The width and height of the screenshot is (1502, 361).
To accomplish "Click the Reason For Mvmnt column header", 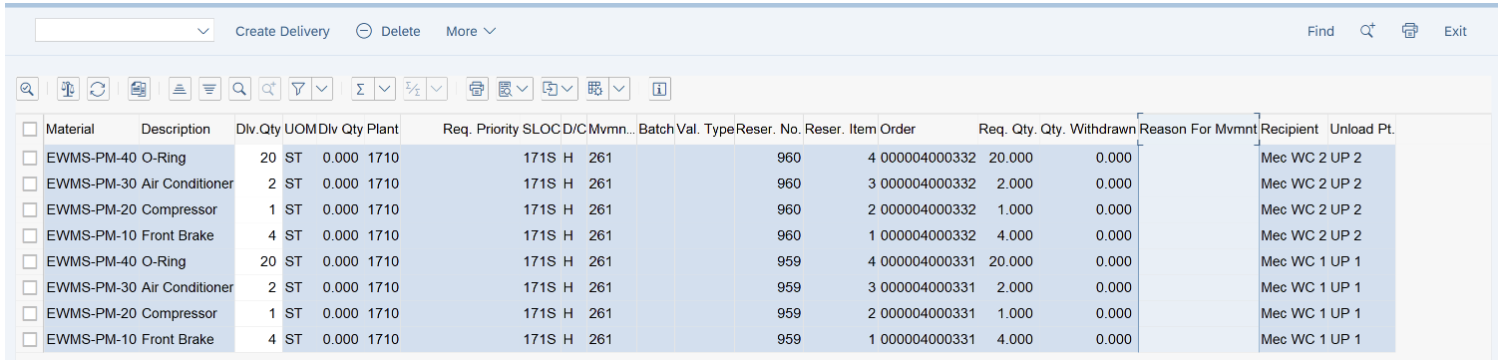I will [1198, 129].
